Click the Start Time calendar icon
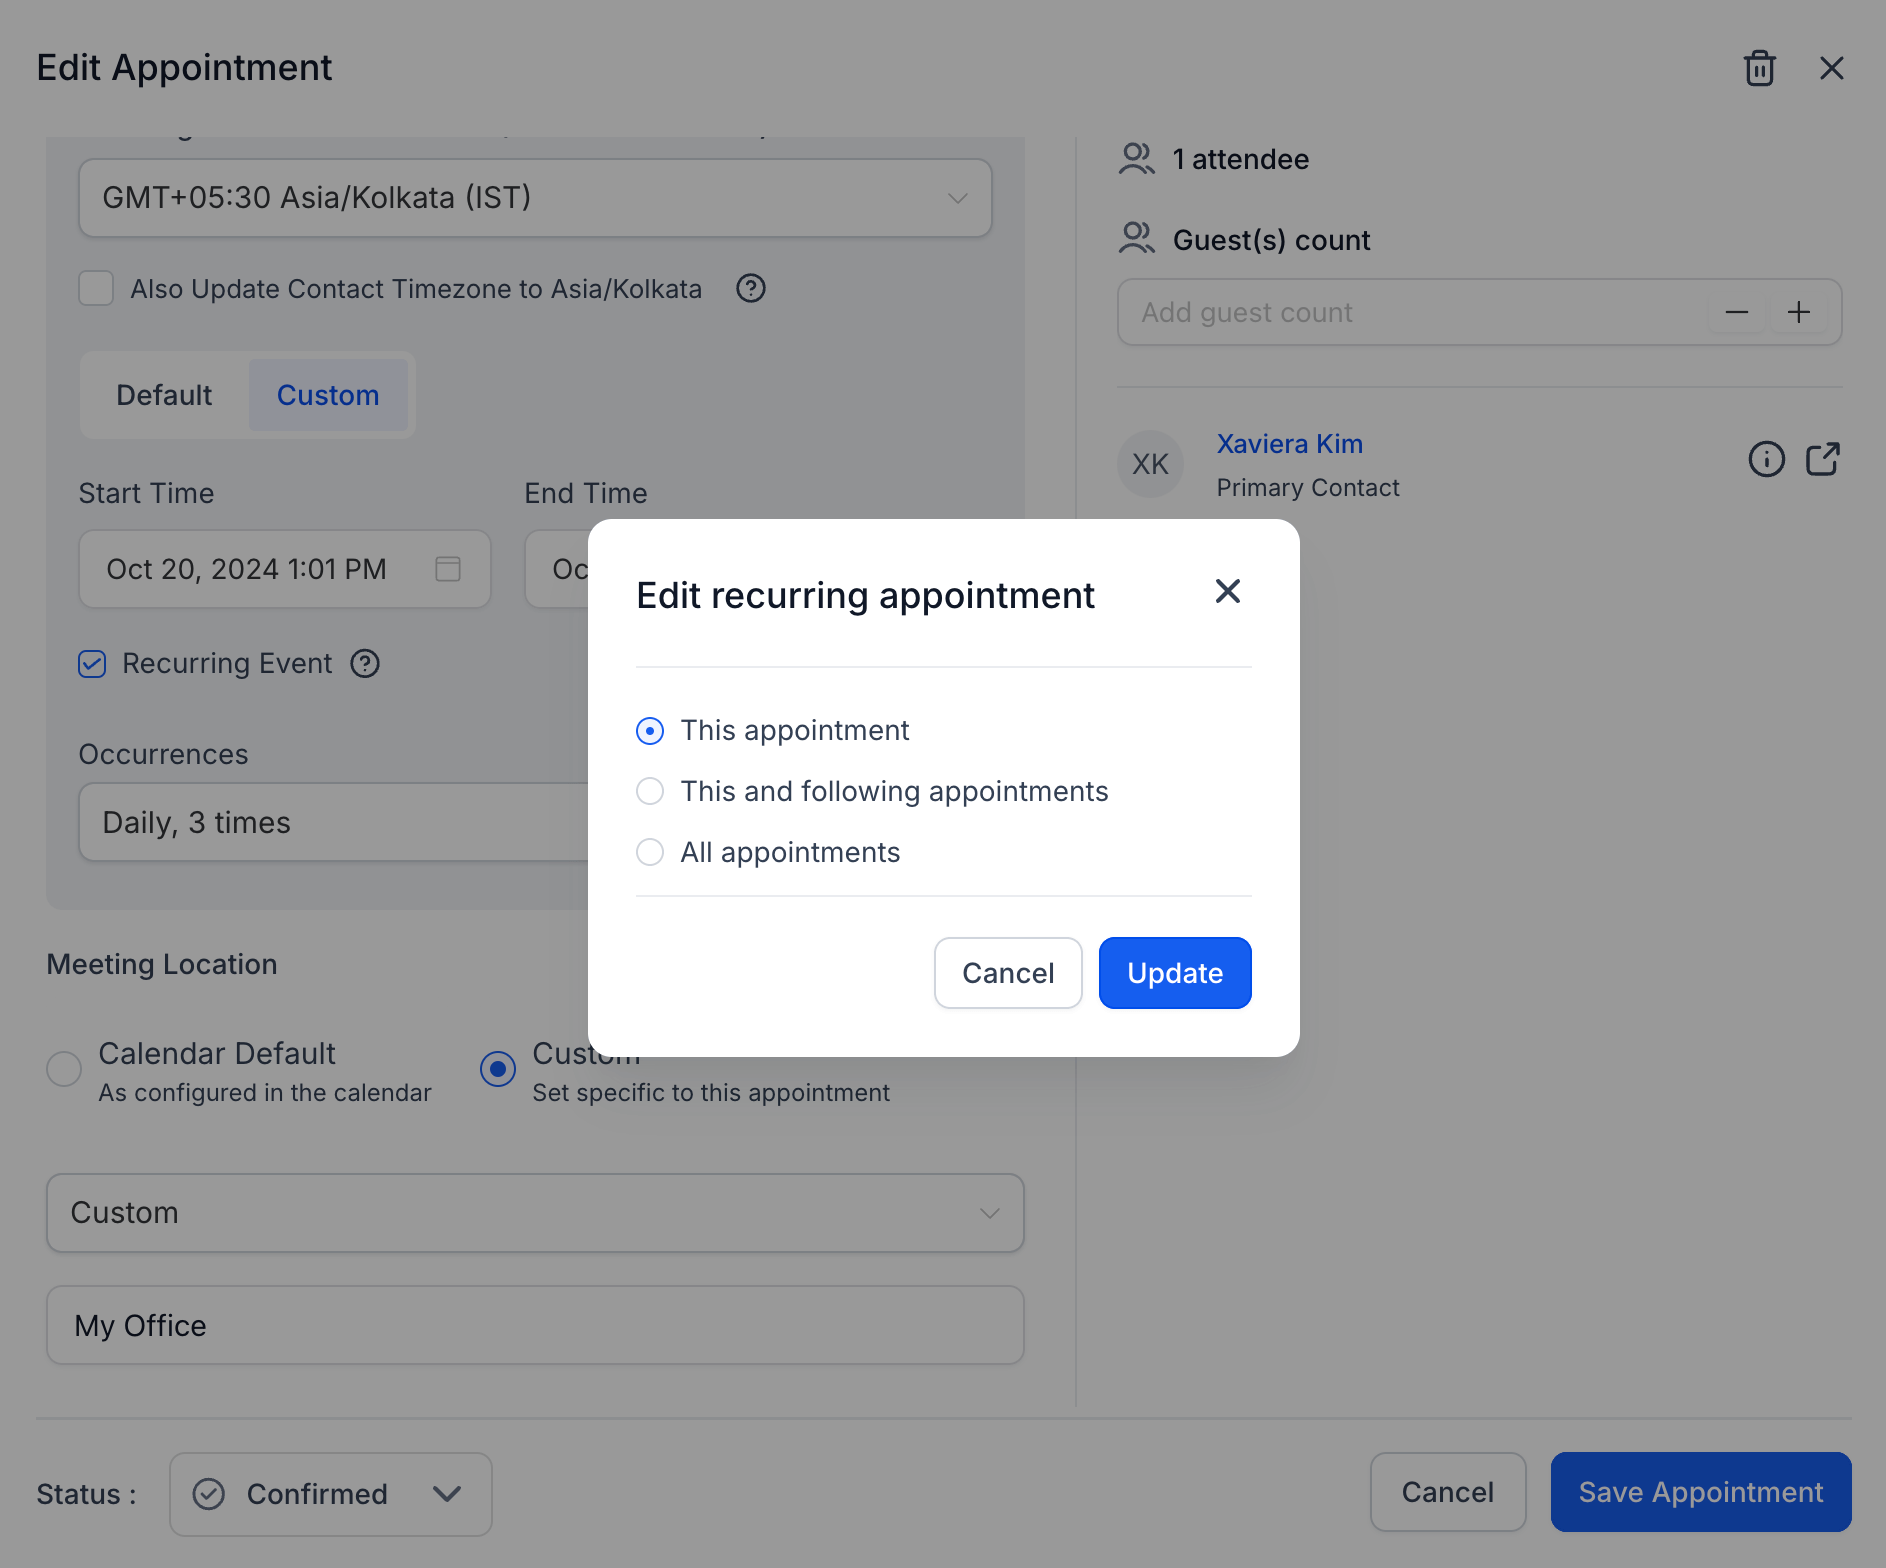 coord(448,569)
